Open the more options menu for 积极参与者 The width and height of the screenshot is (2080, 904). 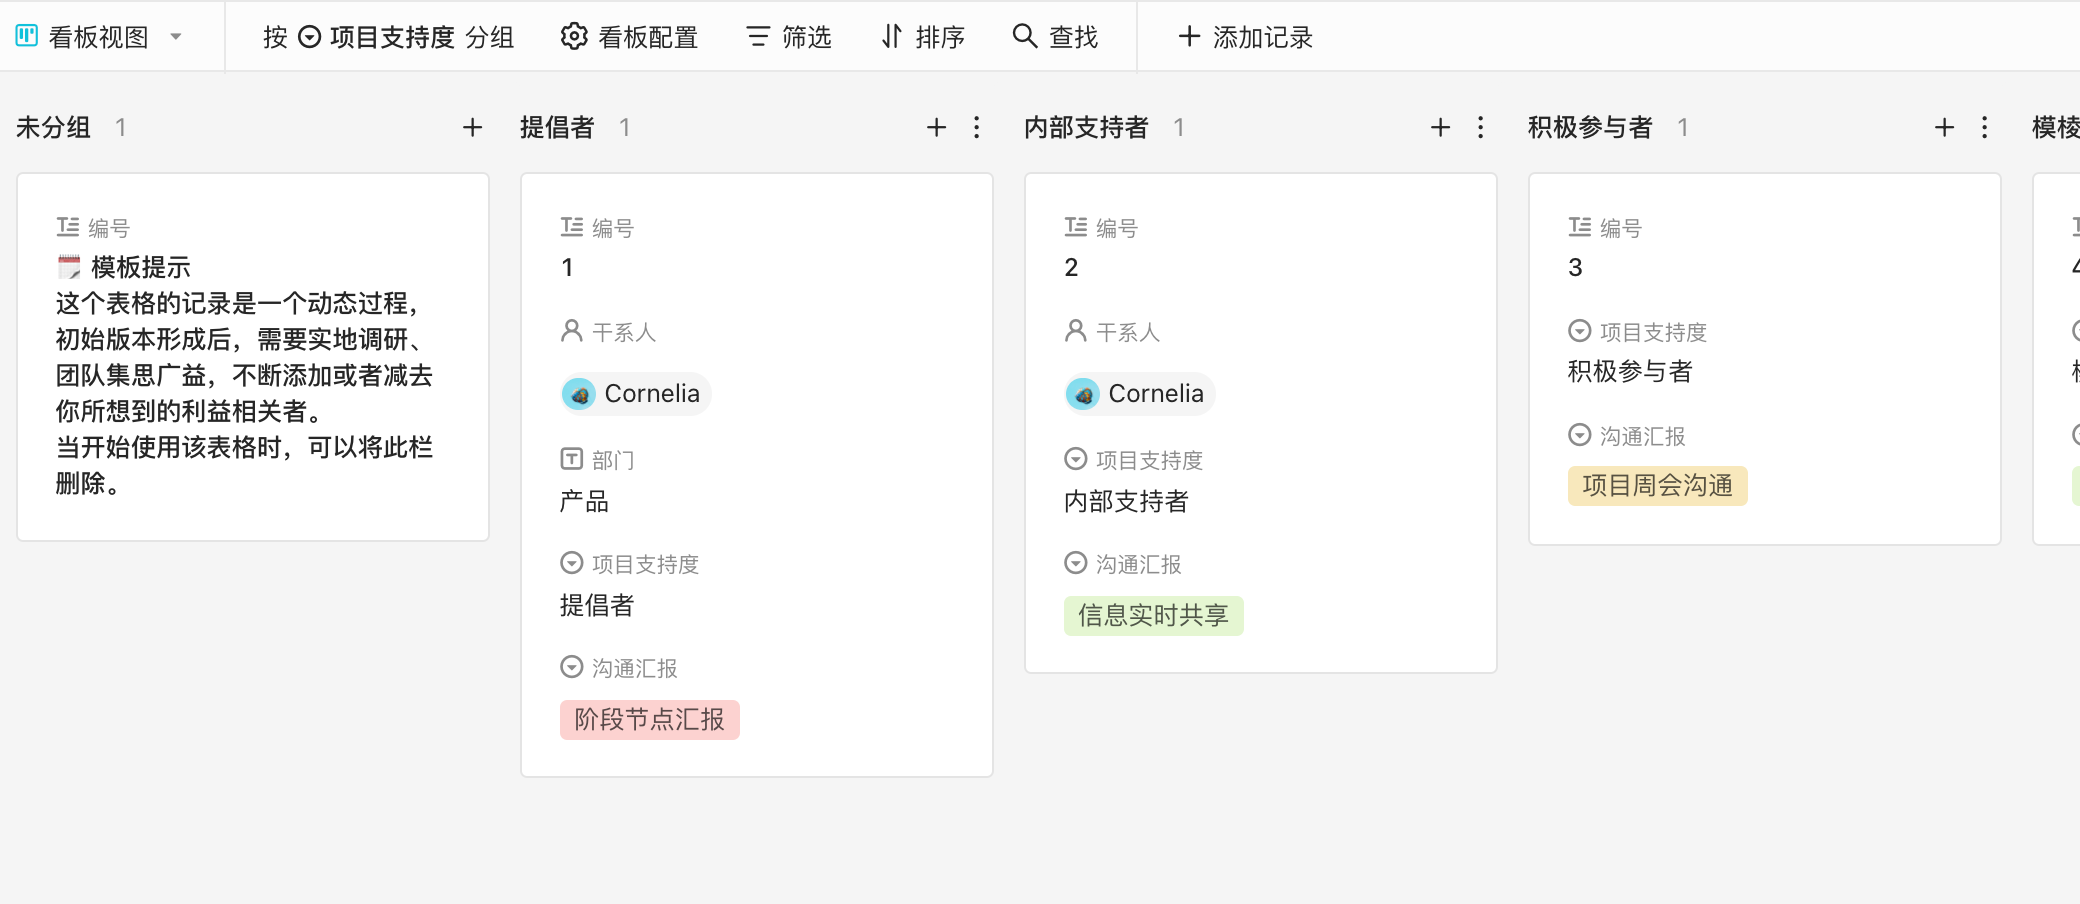tap(1985, 128)
